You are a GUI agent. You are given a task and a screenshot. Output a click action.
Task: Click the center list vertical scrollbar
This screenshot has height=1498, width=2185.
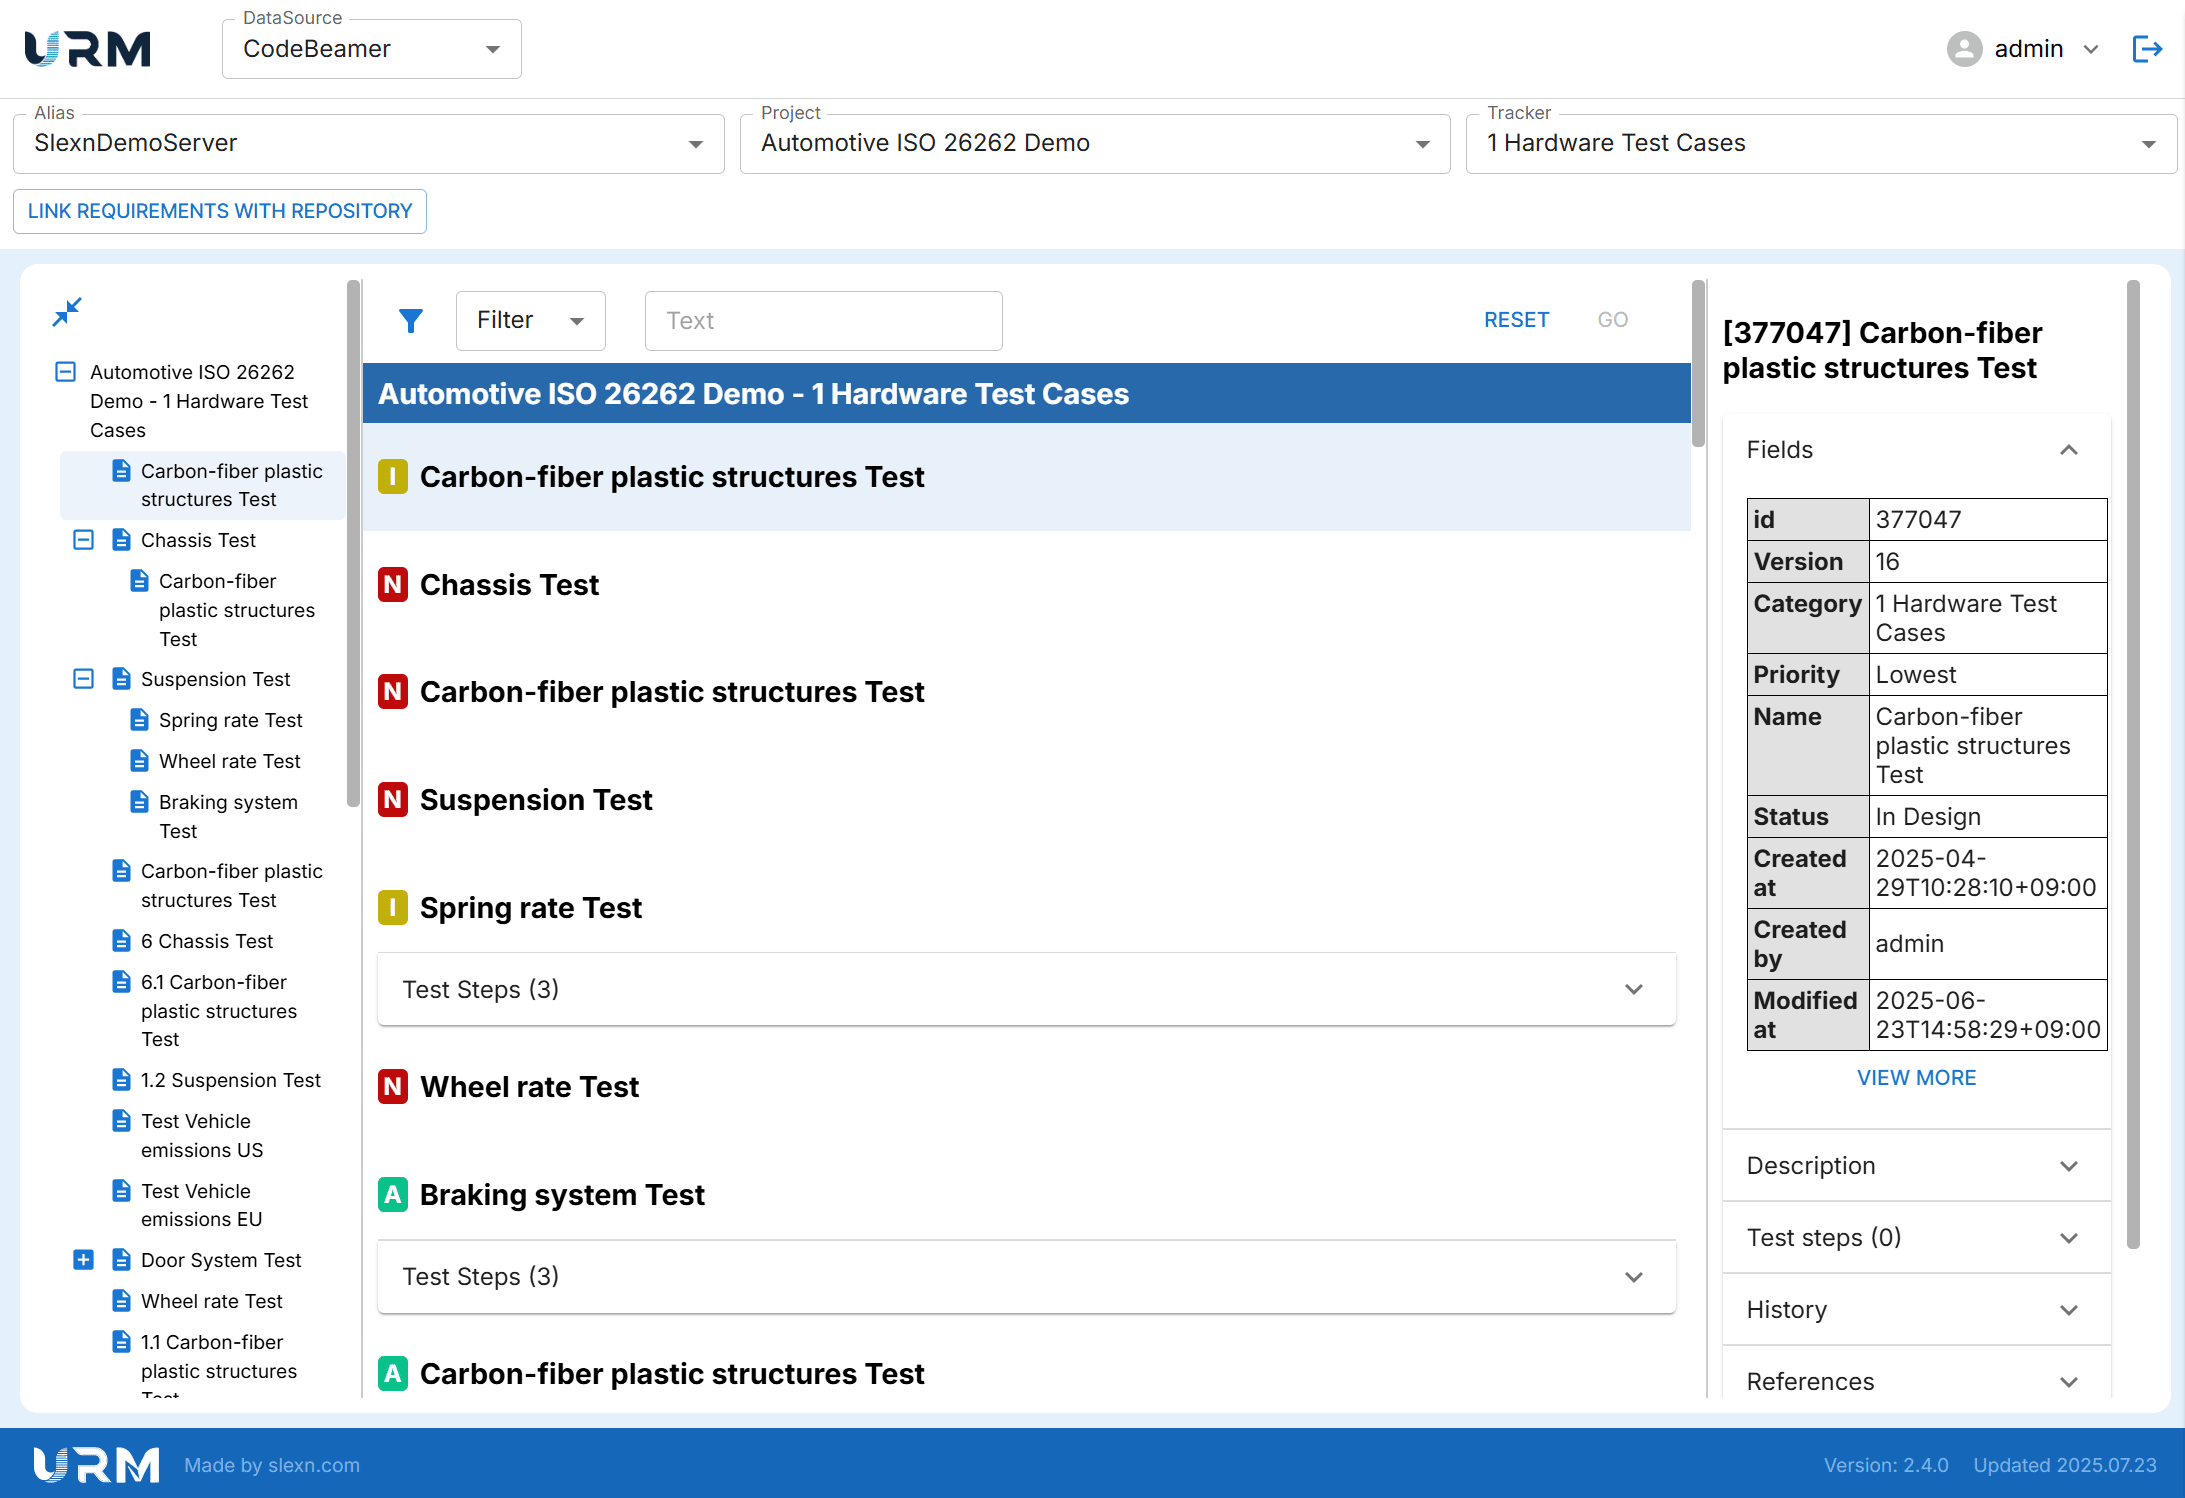point(1697,364)
